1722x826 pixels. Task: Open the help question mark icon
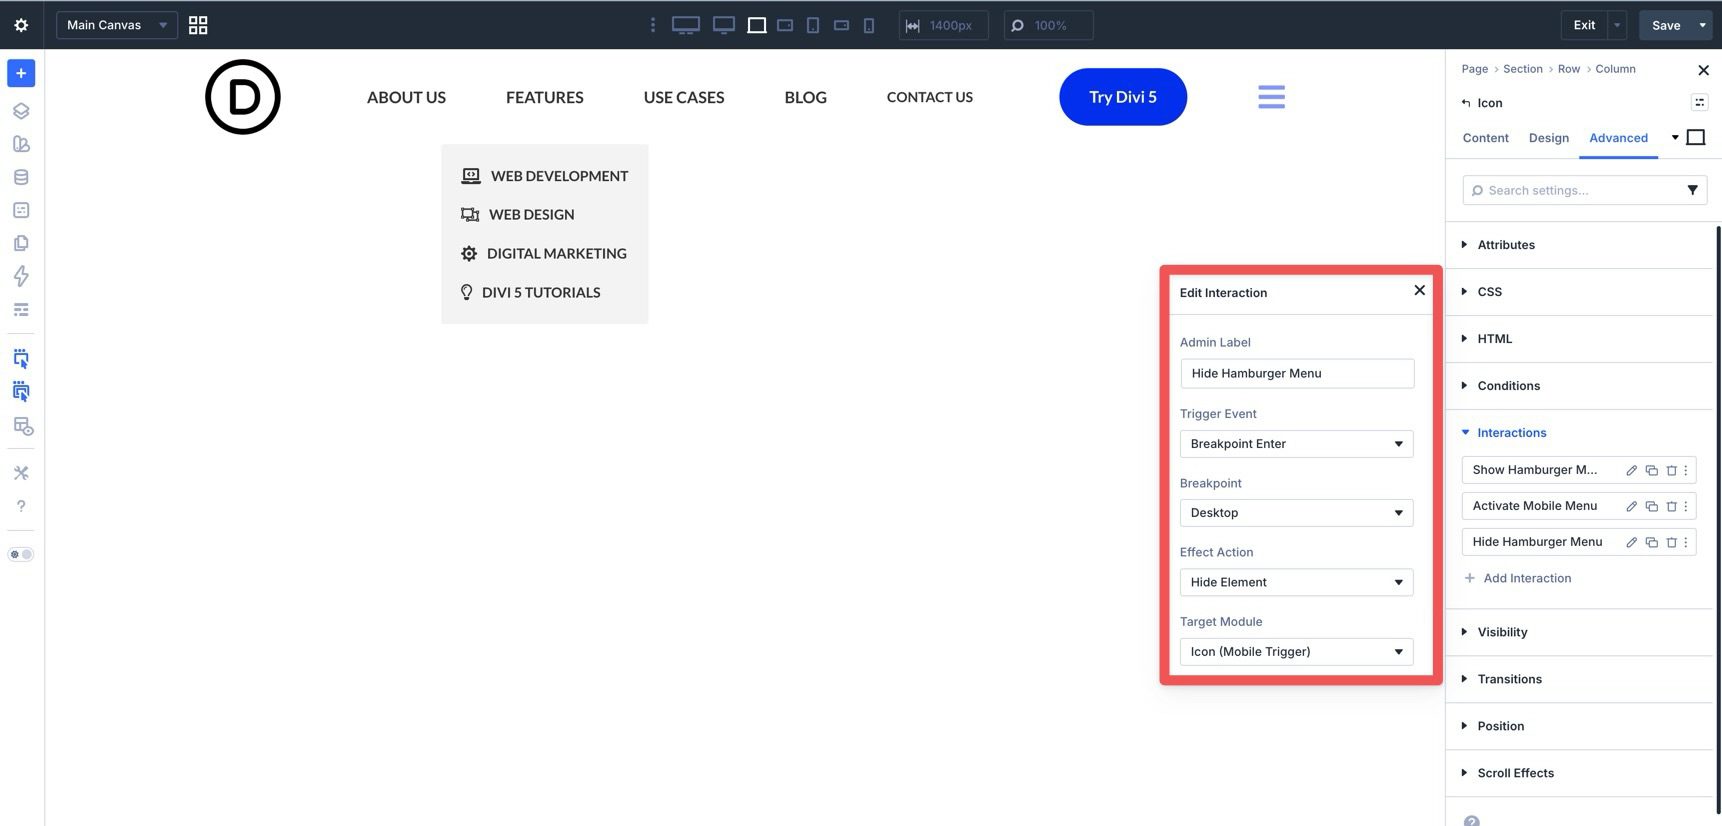21,506
